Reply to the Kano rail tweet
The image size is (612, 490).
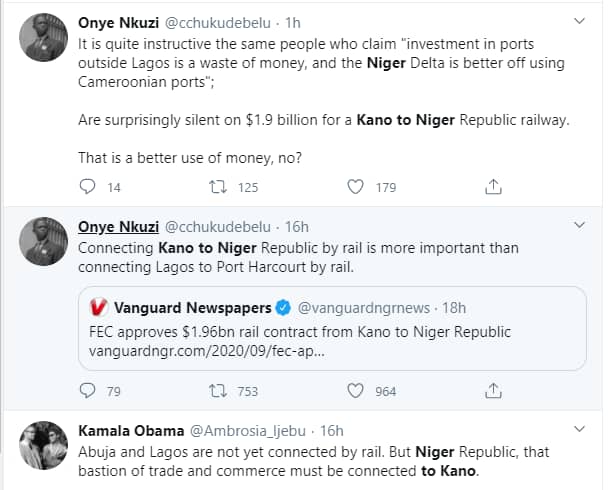[87, 391]
